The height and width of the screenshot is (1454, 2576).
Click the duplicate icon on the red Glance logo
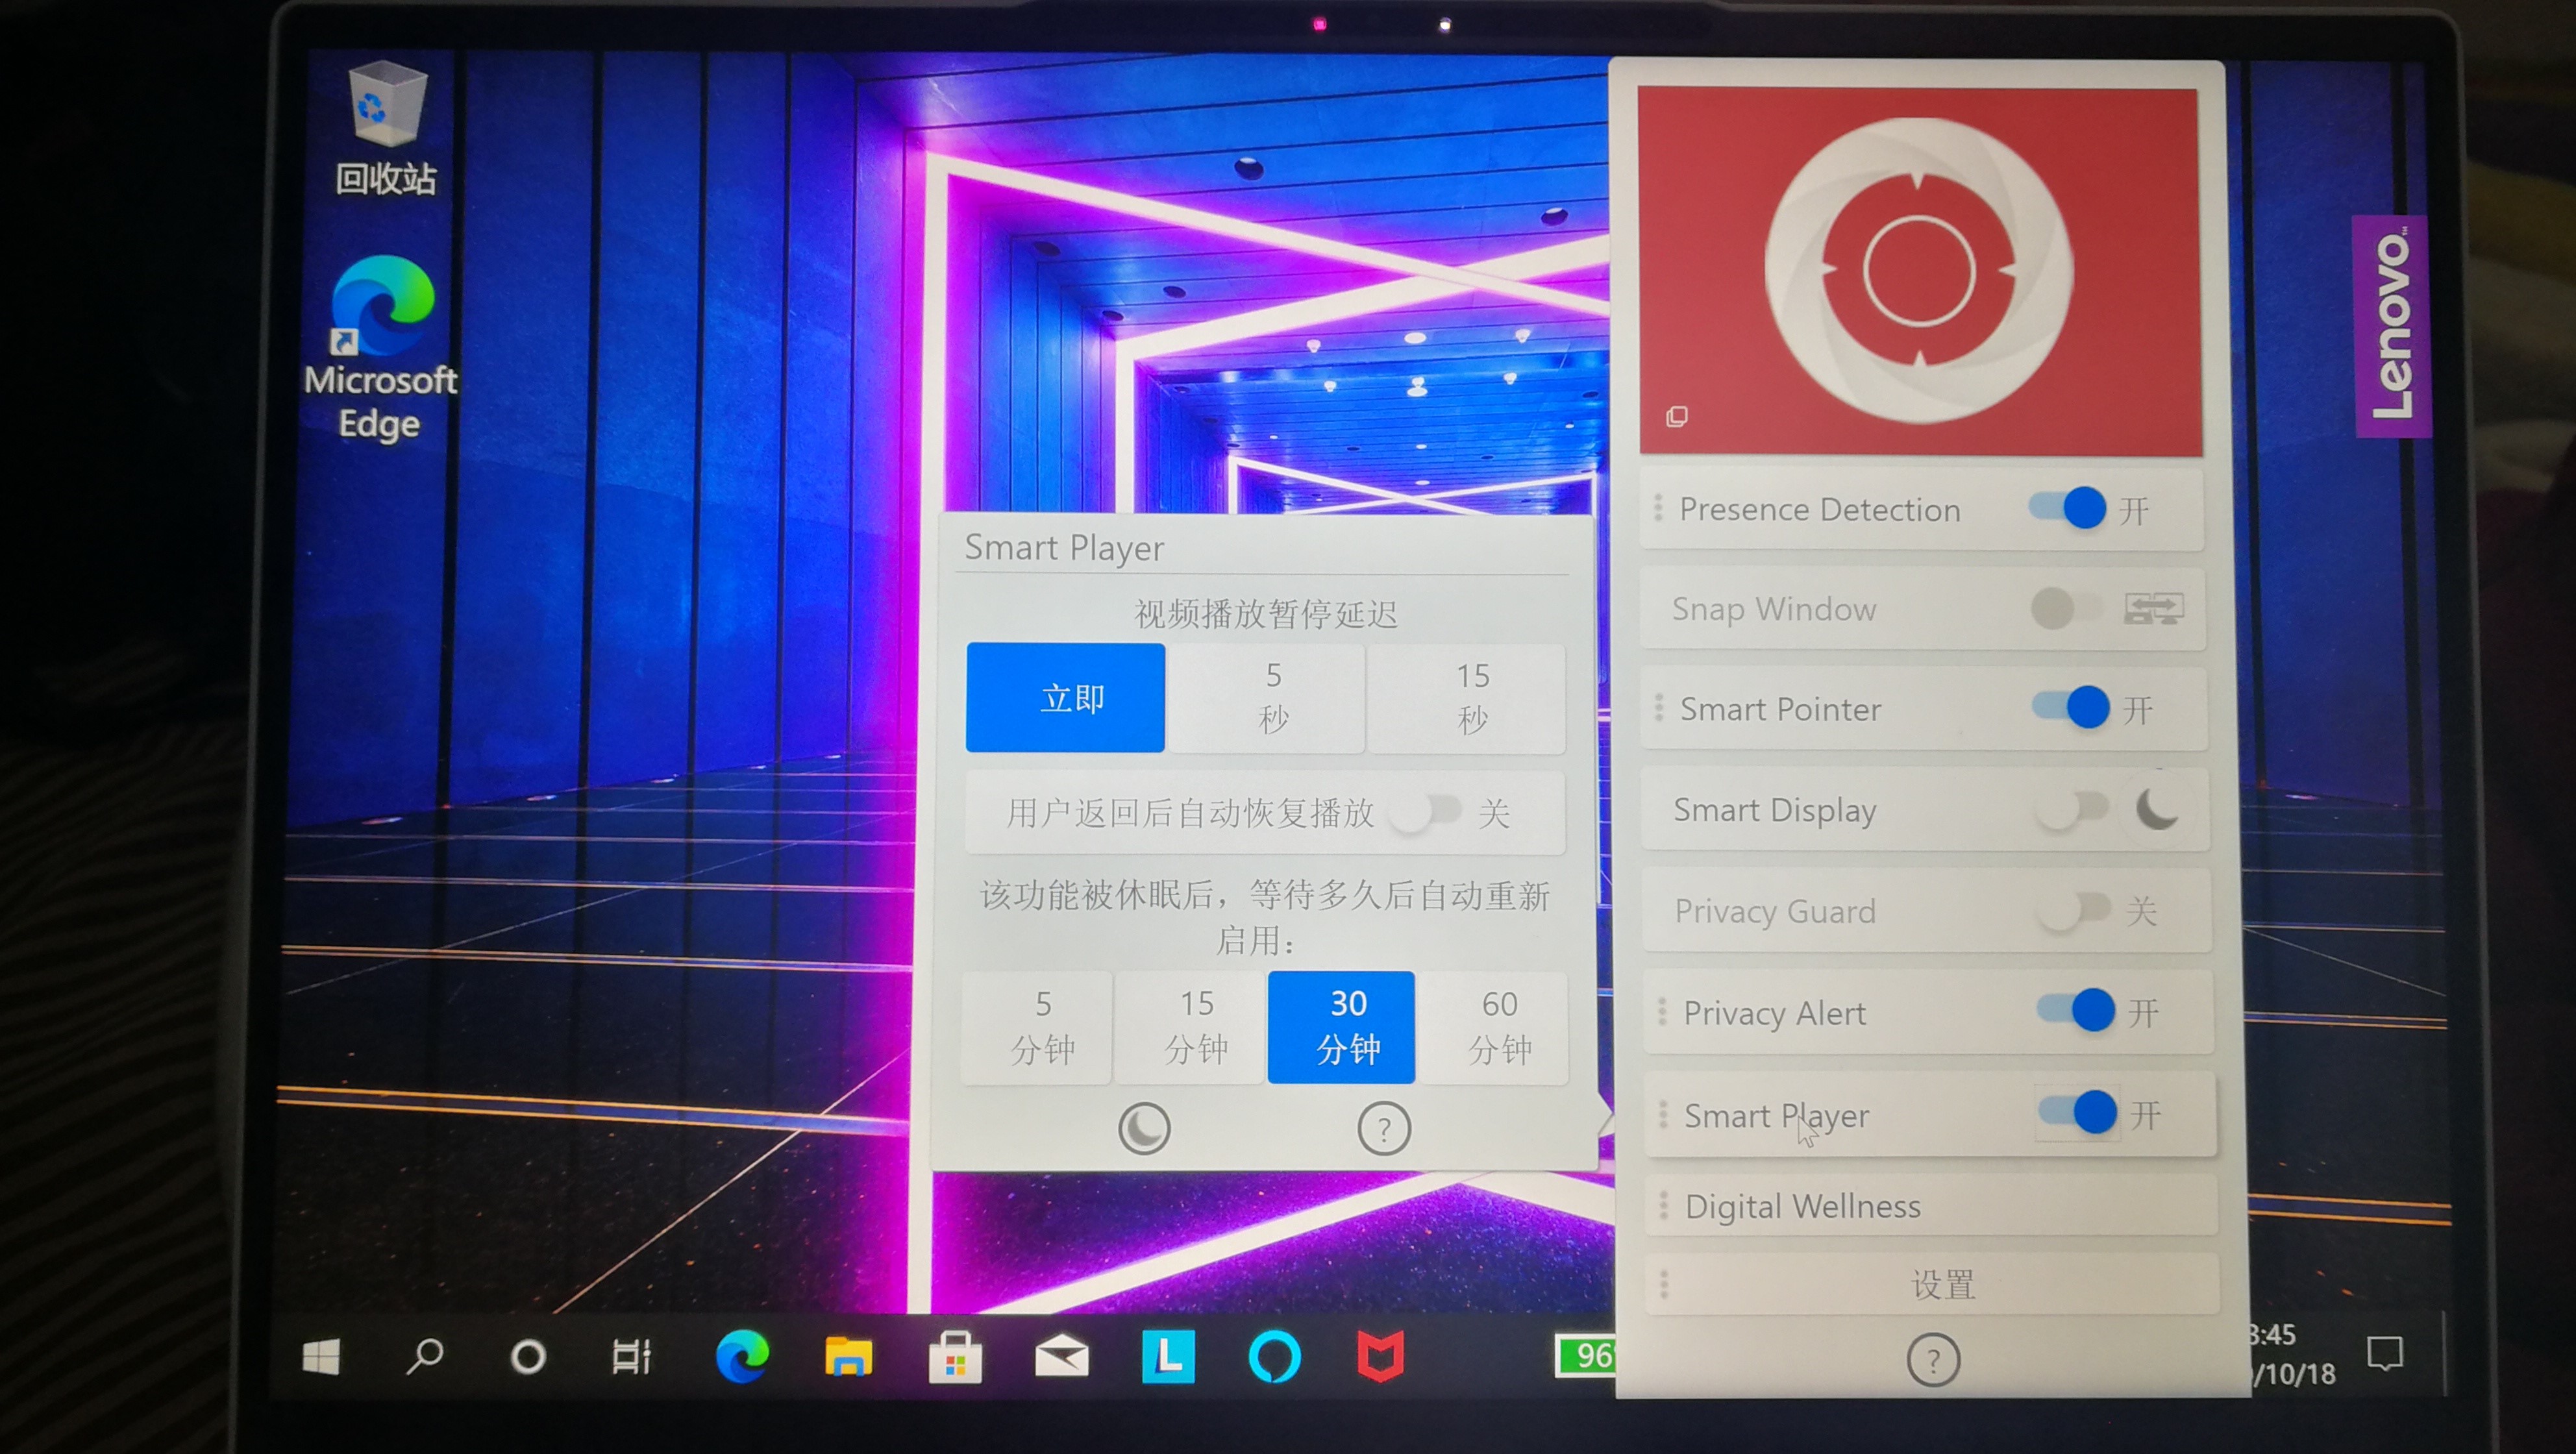coord(1676,416)
